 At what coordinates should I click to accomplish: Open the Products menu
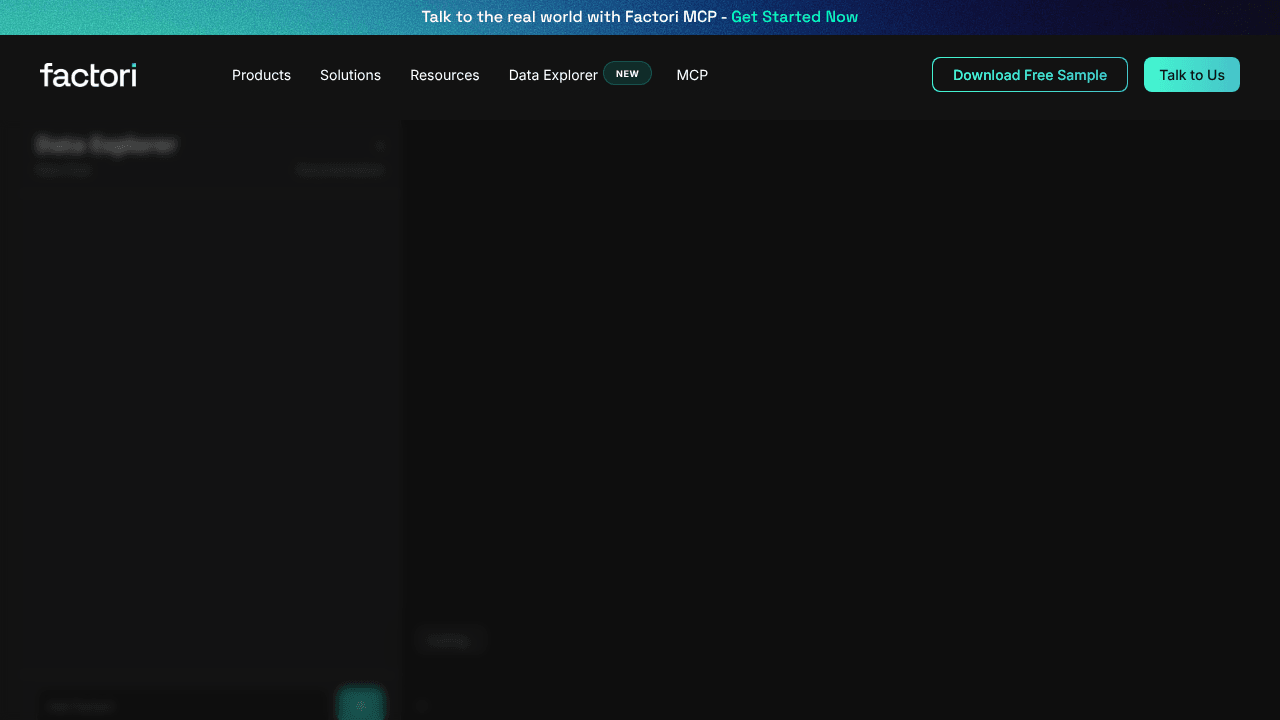261,75
